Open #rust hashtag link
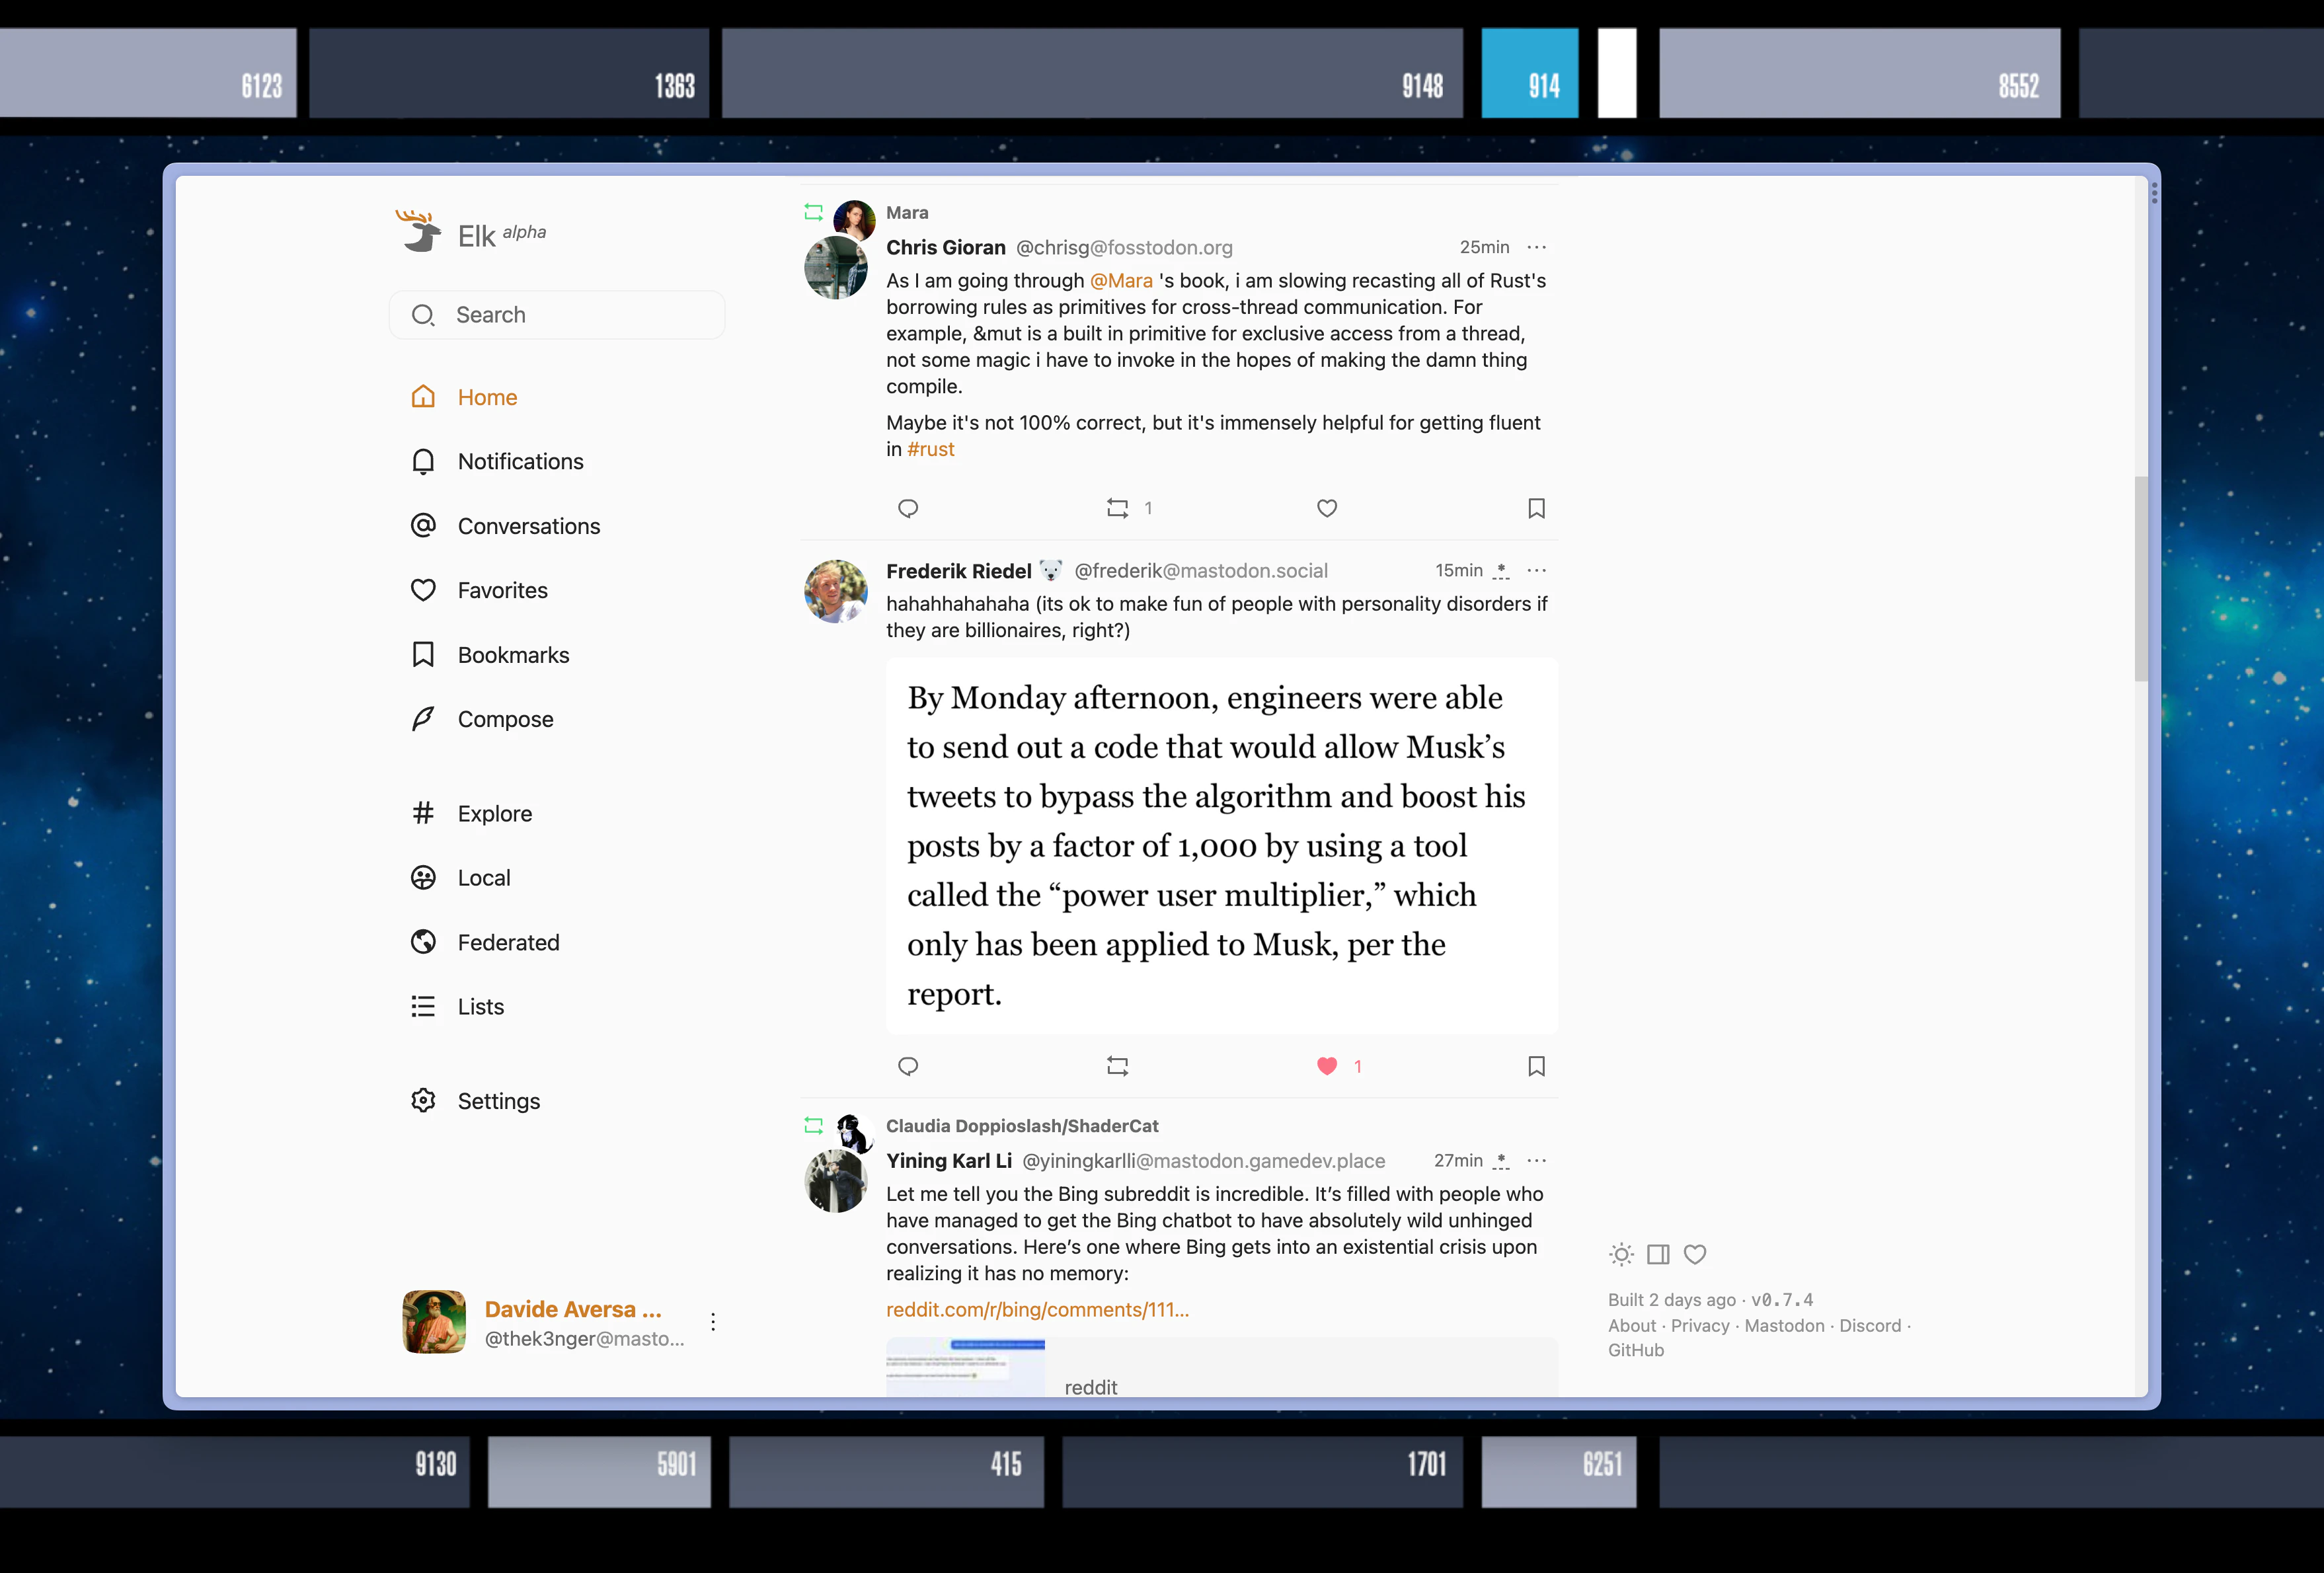Viewport: 2324px width, 1573px height. [931, 450]
